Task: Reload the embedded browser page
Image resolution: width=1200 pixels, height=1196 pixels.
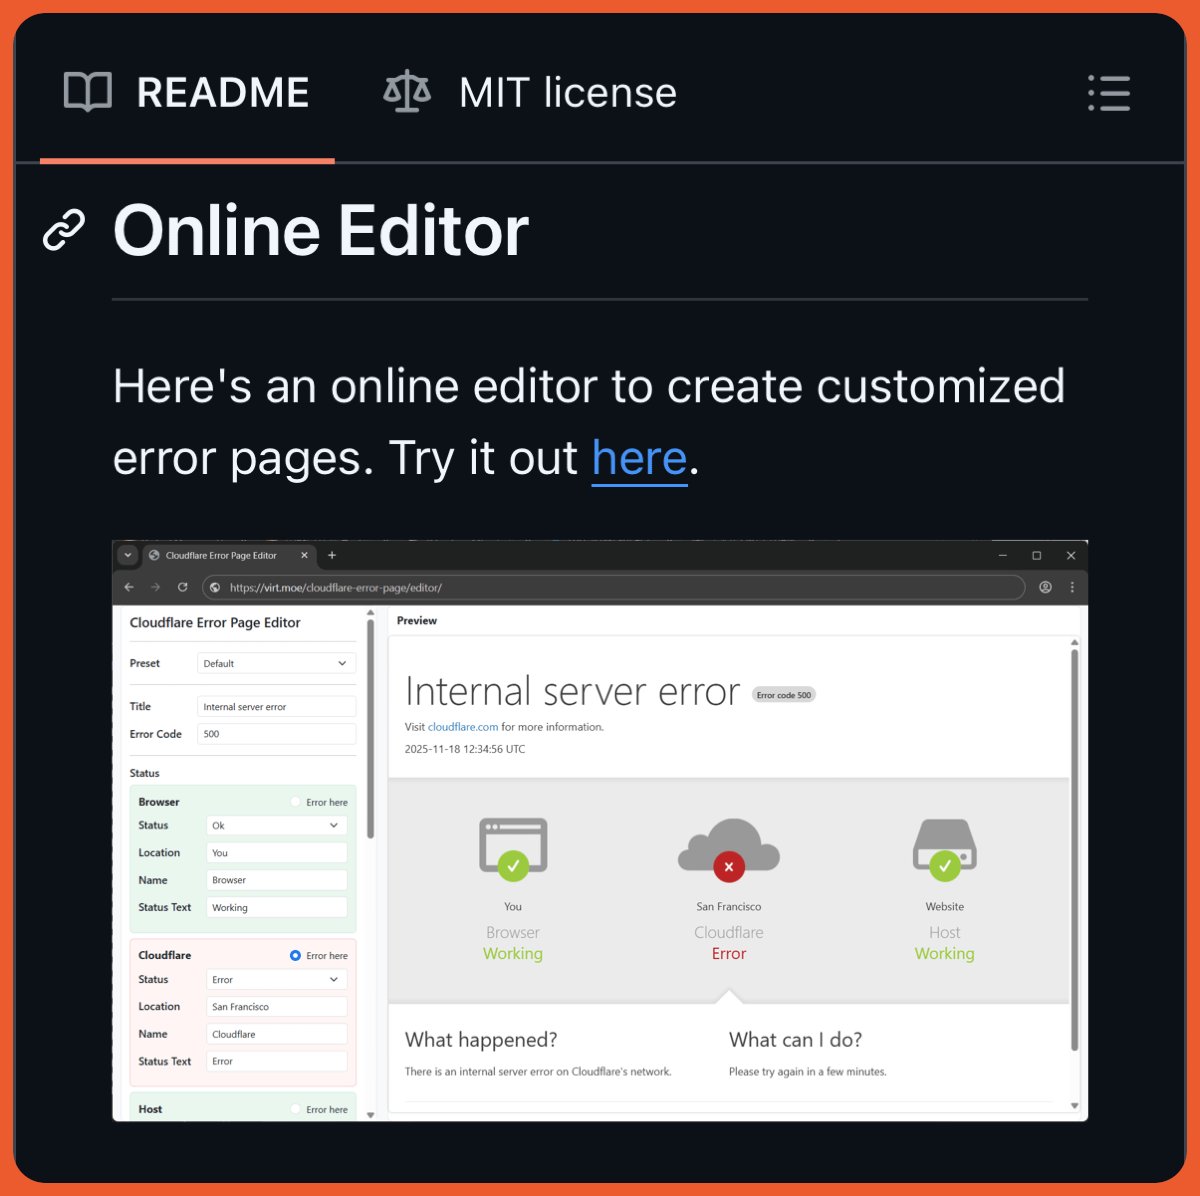Action: coord(182,587)
